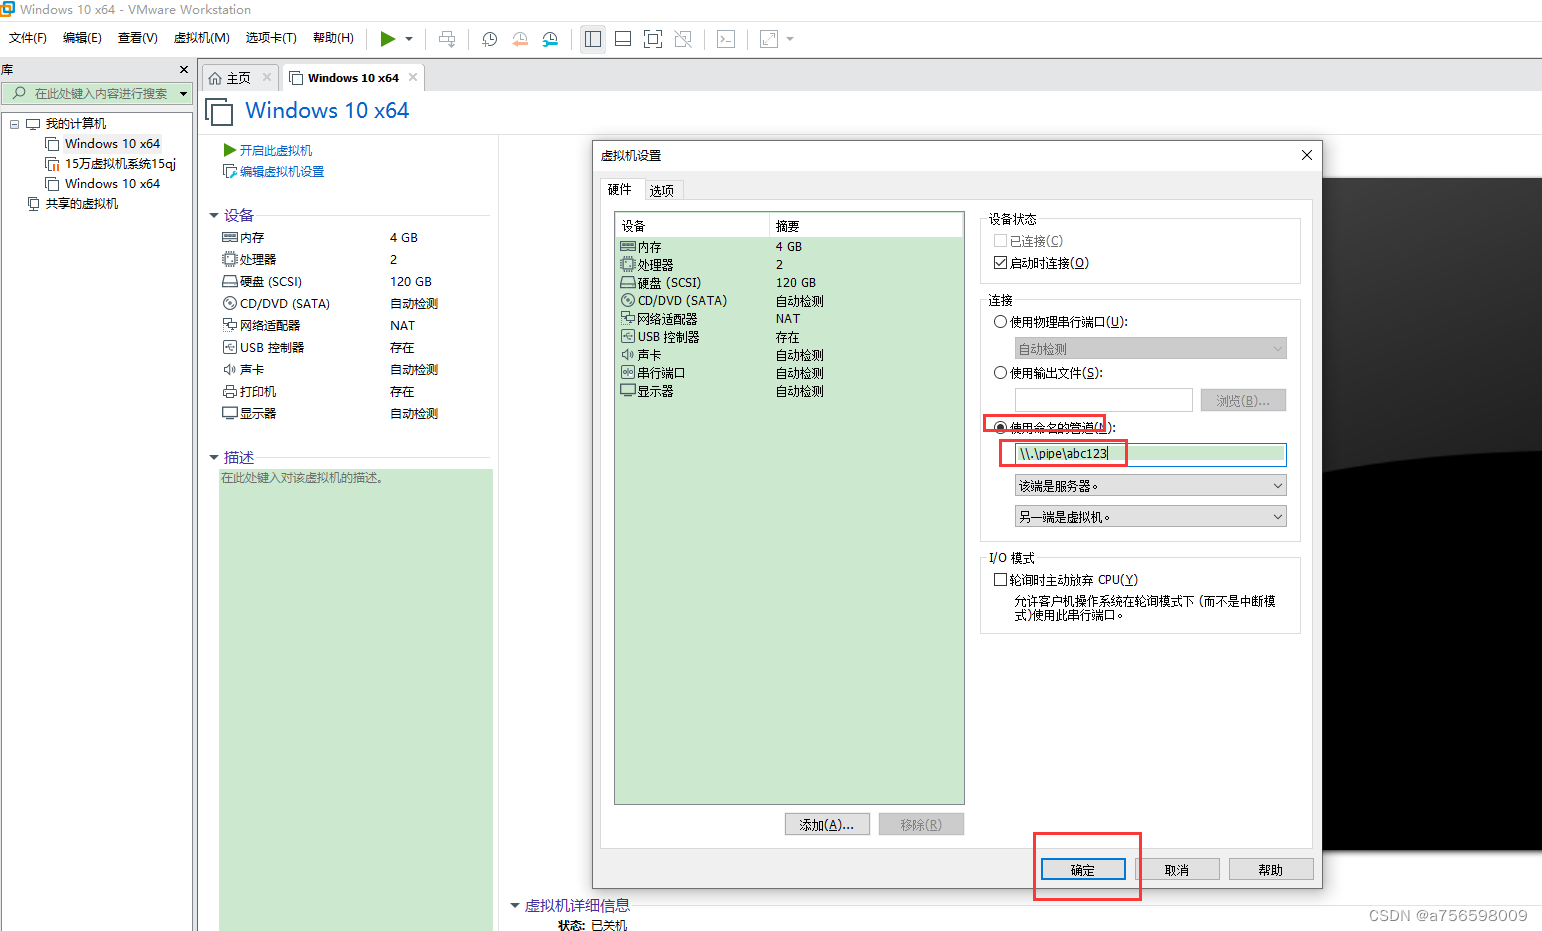
Task: Open the snapshot manager wrench-clock icon
Action: coord(550,39)
